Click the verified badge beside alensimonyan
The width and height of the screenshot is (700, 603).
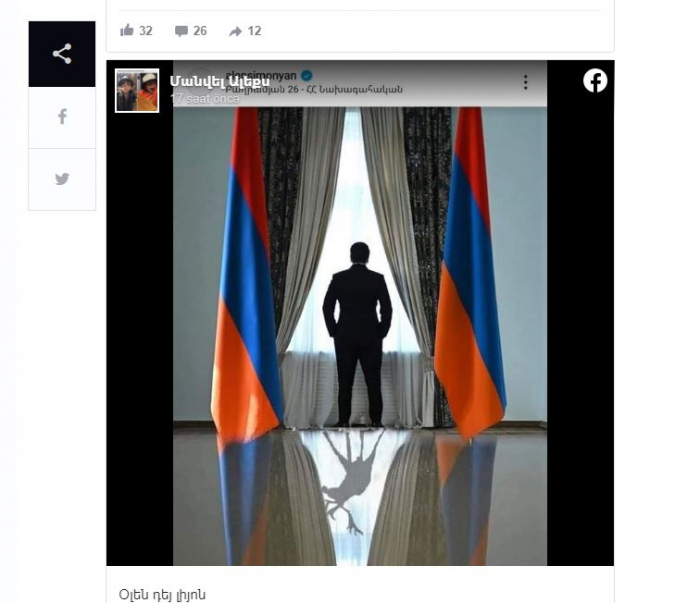307,75
